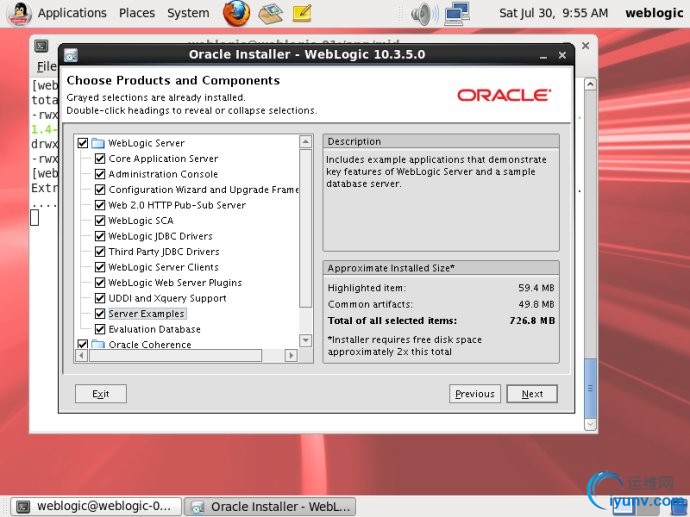Screen dimensions: 690x517
Task: Click component tree scroll down arrow
Action: tap(305, 340)
